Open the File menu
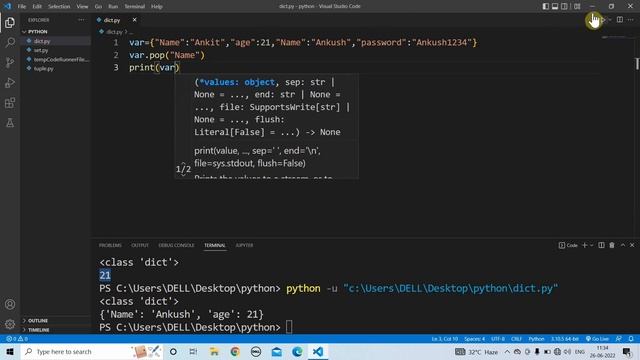The width and height of the screenshot is (640, 360). click(22, 6)
